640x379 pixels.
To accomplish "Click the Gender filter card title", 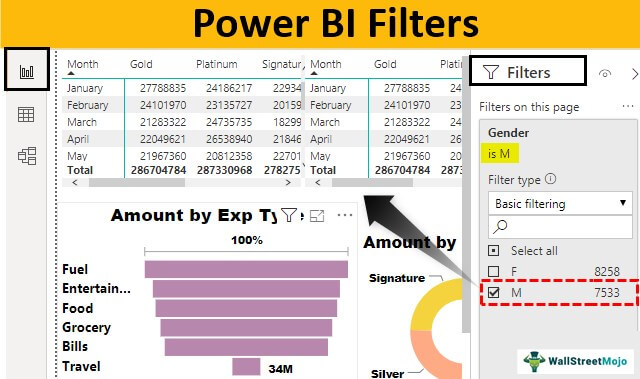I will [508, 133].
